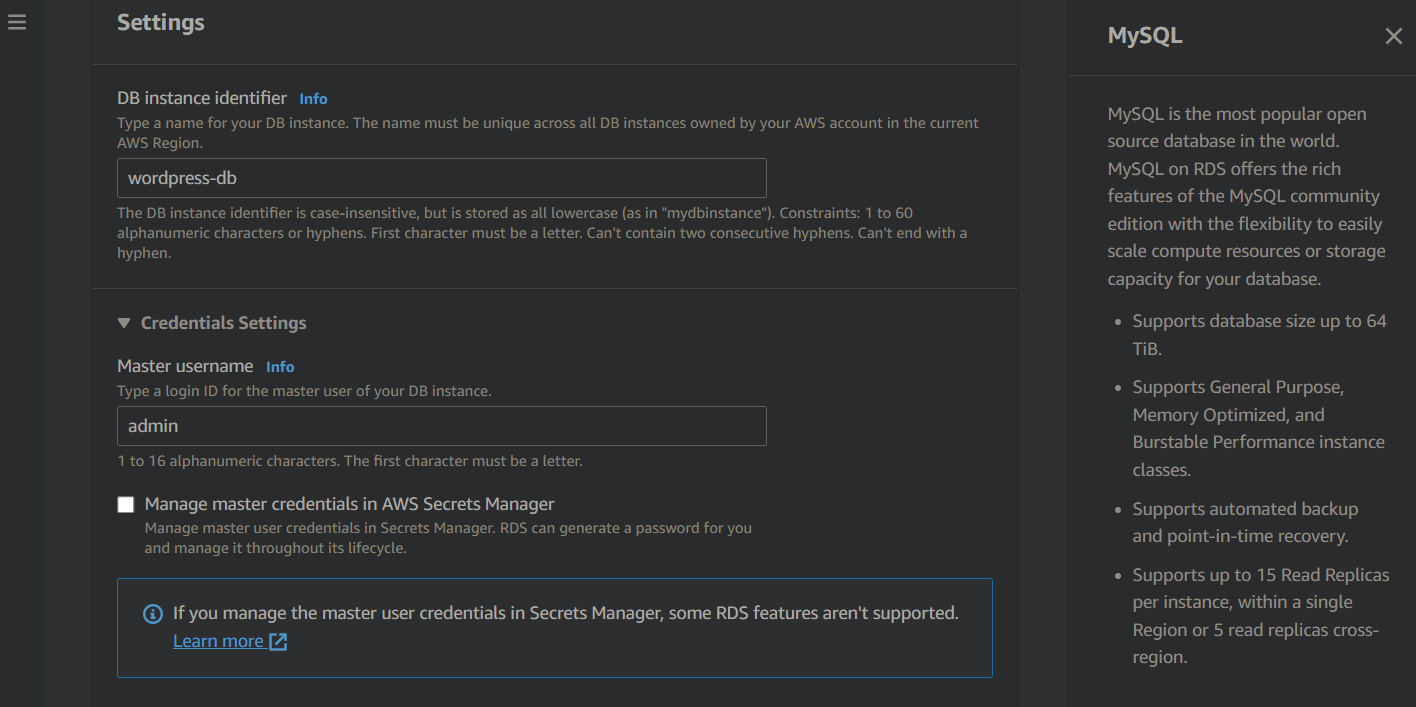This screenshot has height=707, width=1416.
Task: Click the external link icon beside Learn more
Action: (278, 642)
